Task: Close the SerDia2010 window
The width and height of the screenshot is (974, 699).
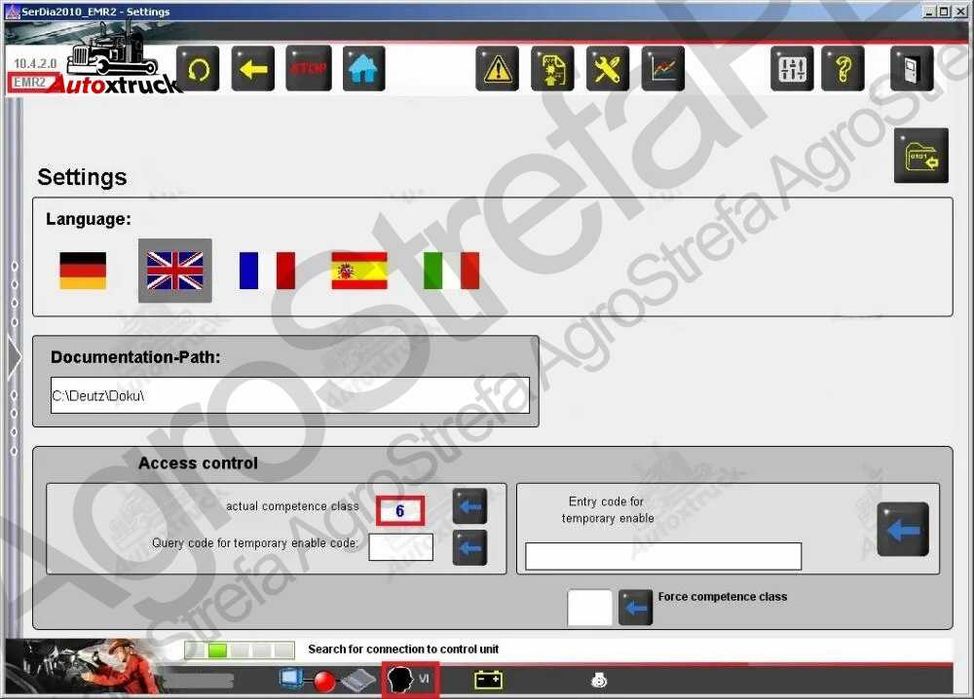Action: [960, 11]
